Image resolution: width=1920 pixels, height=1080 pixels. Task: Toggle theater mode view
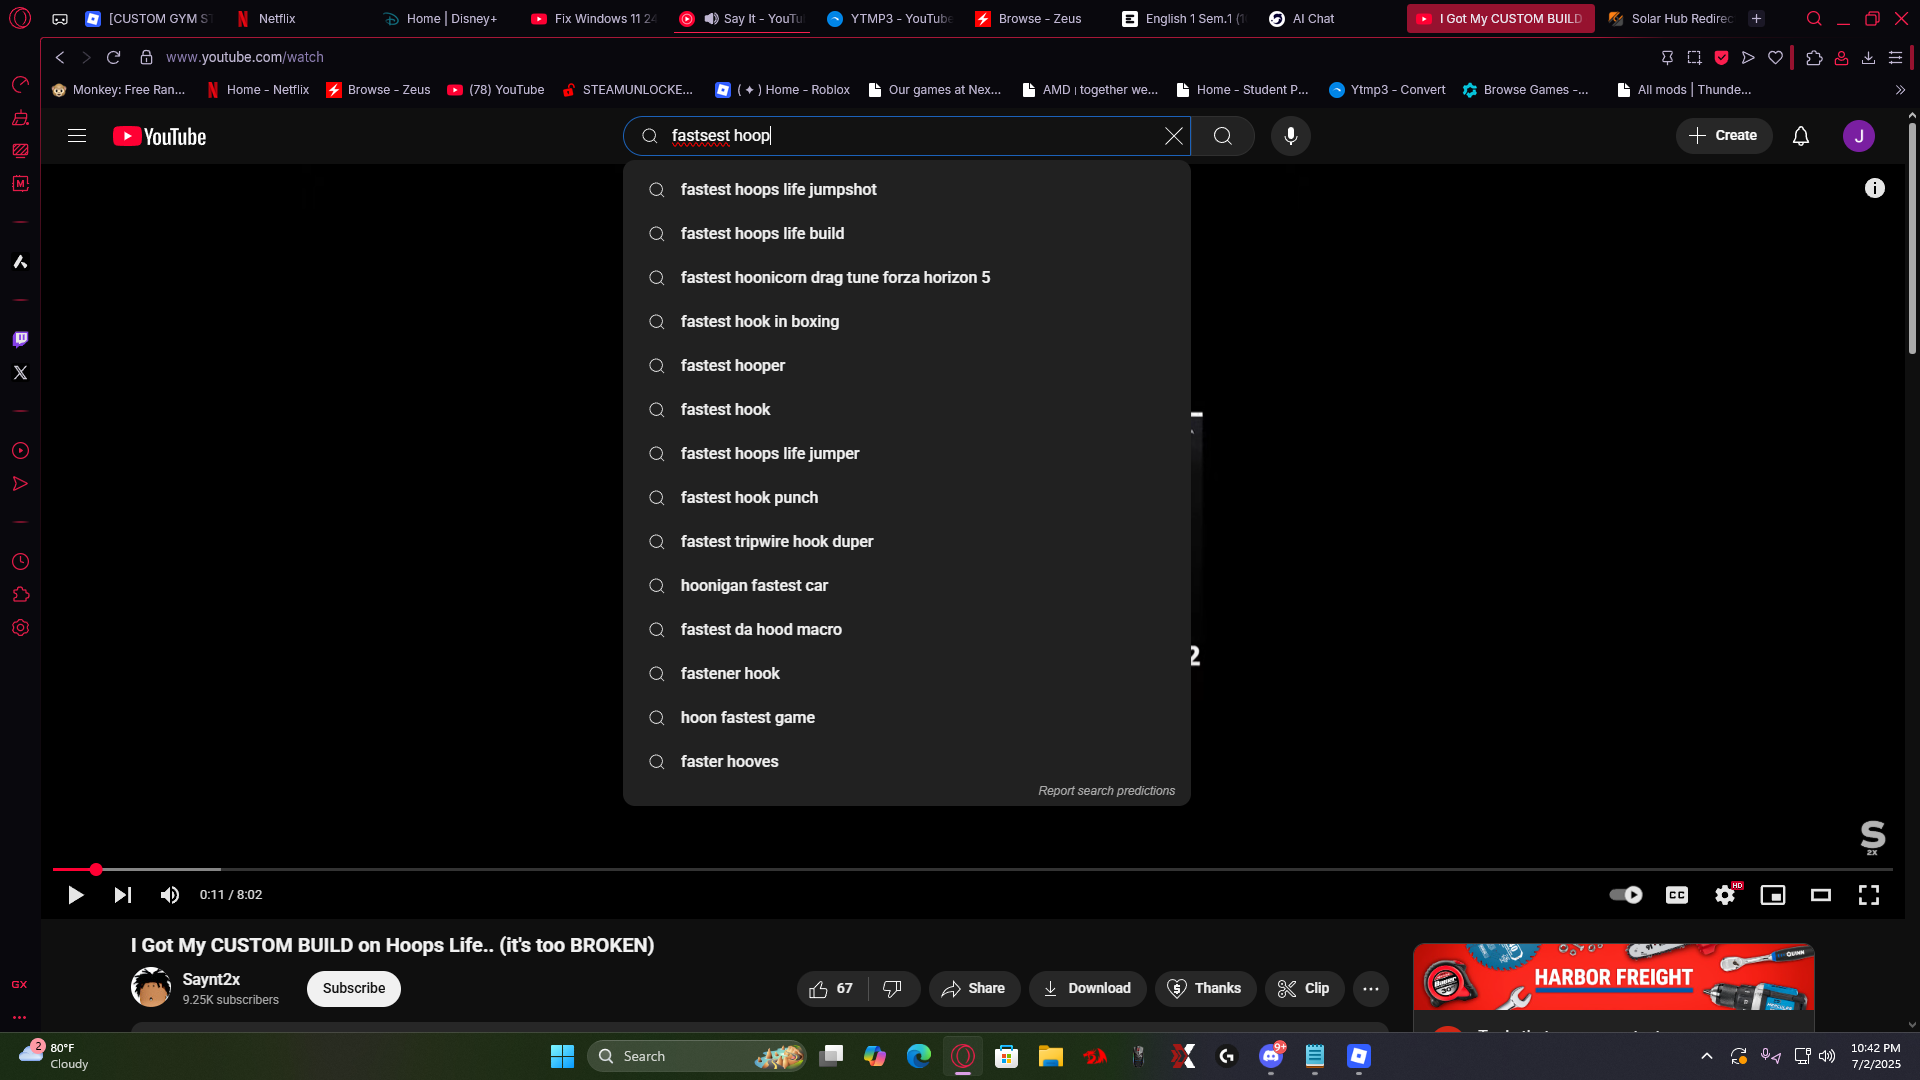point(1821,895)
